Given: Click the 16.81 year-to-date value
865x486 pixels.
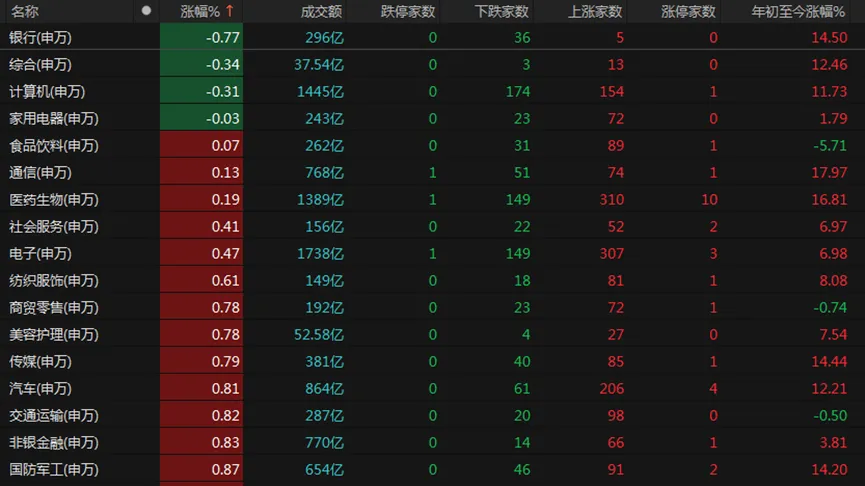Looking at the screenshot, I should [829, 200].
